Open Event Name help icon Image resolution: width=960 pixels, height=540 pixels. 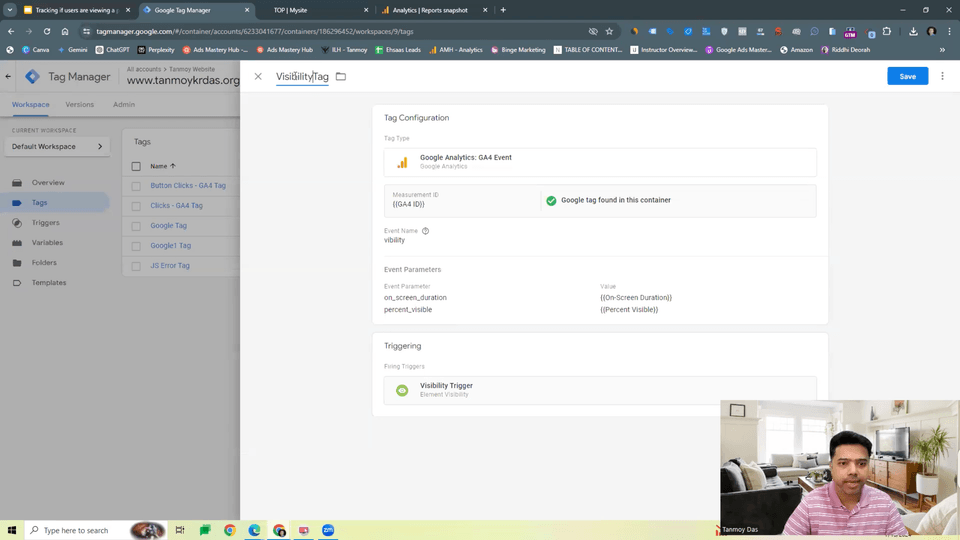[426, 231]
